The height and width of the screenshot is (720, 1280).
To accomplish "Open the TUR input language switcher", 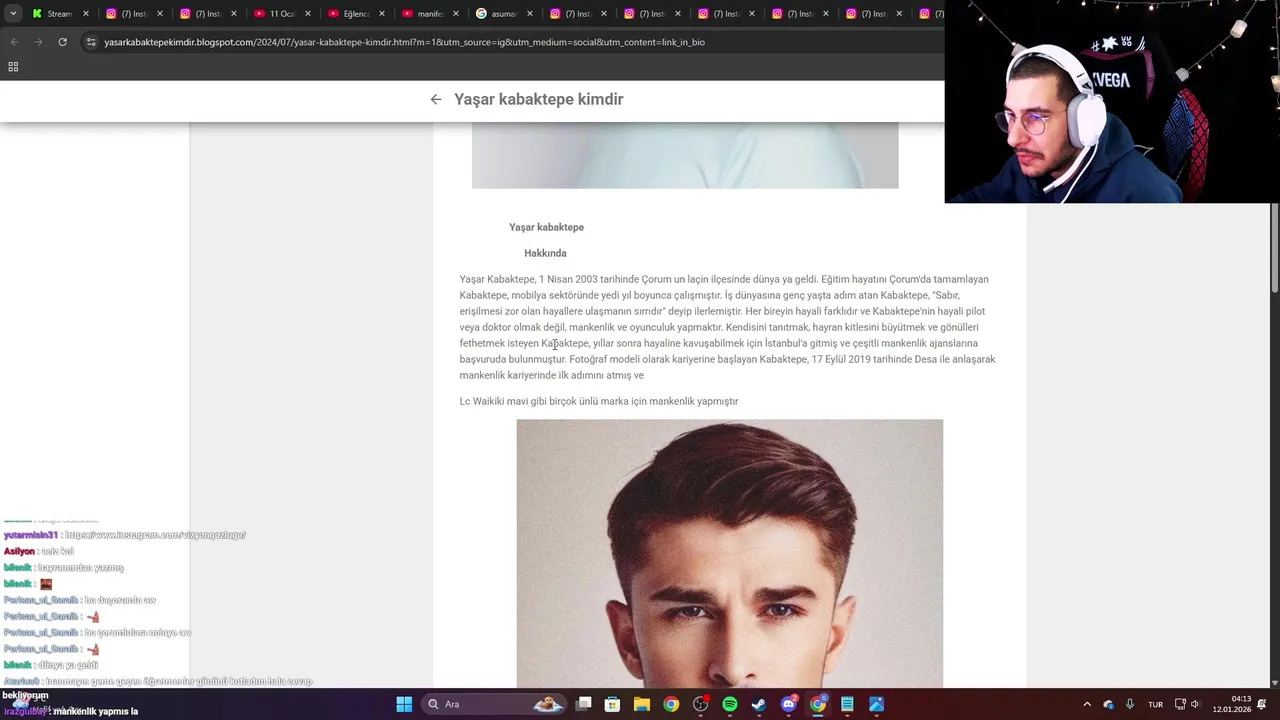I will click(x=1155, y=704).
